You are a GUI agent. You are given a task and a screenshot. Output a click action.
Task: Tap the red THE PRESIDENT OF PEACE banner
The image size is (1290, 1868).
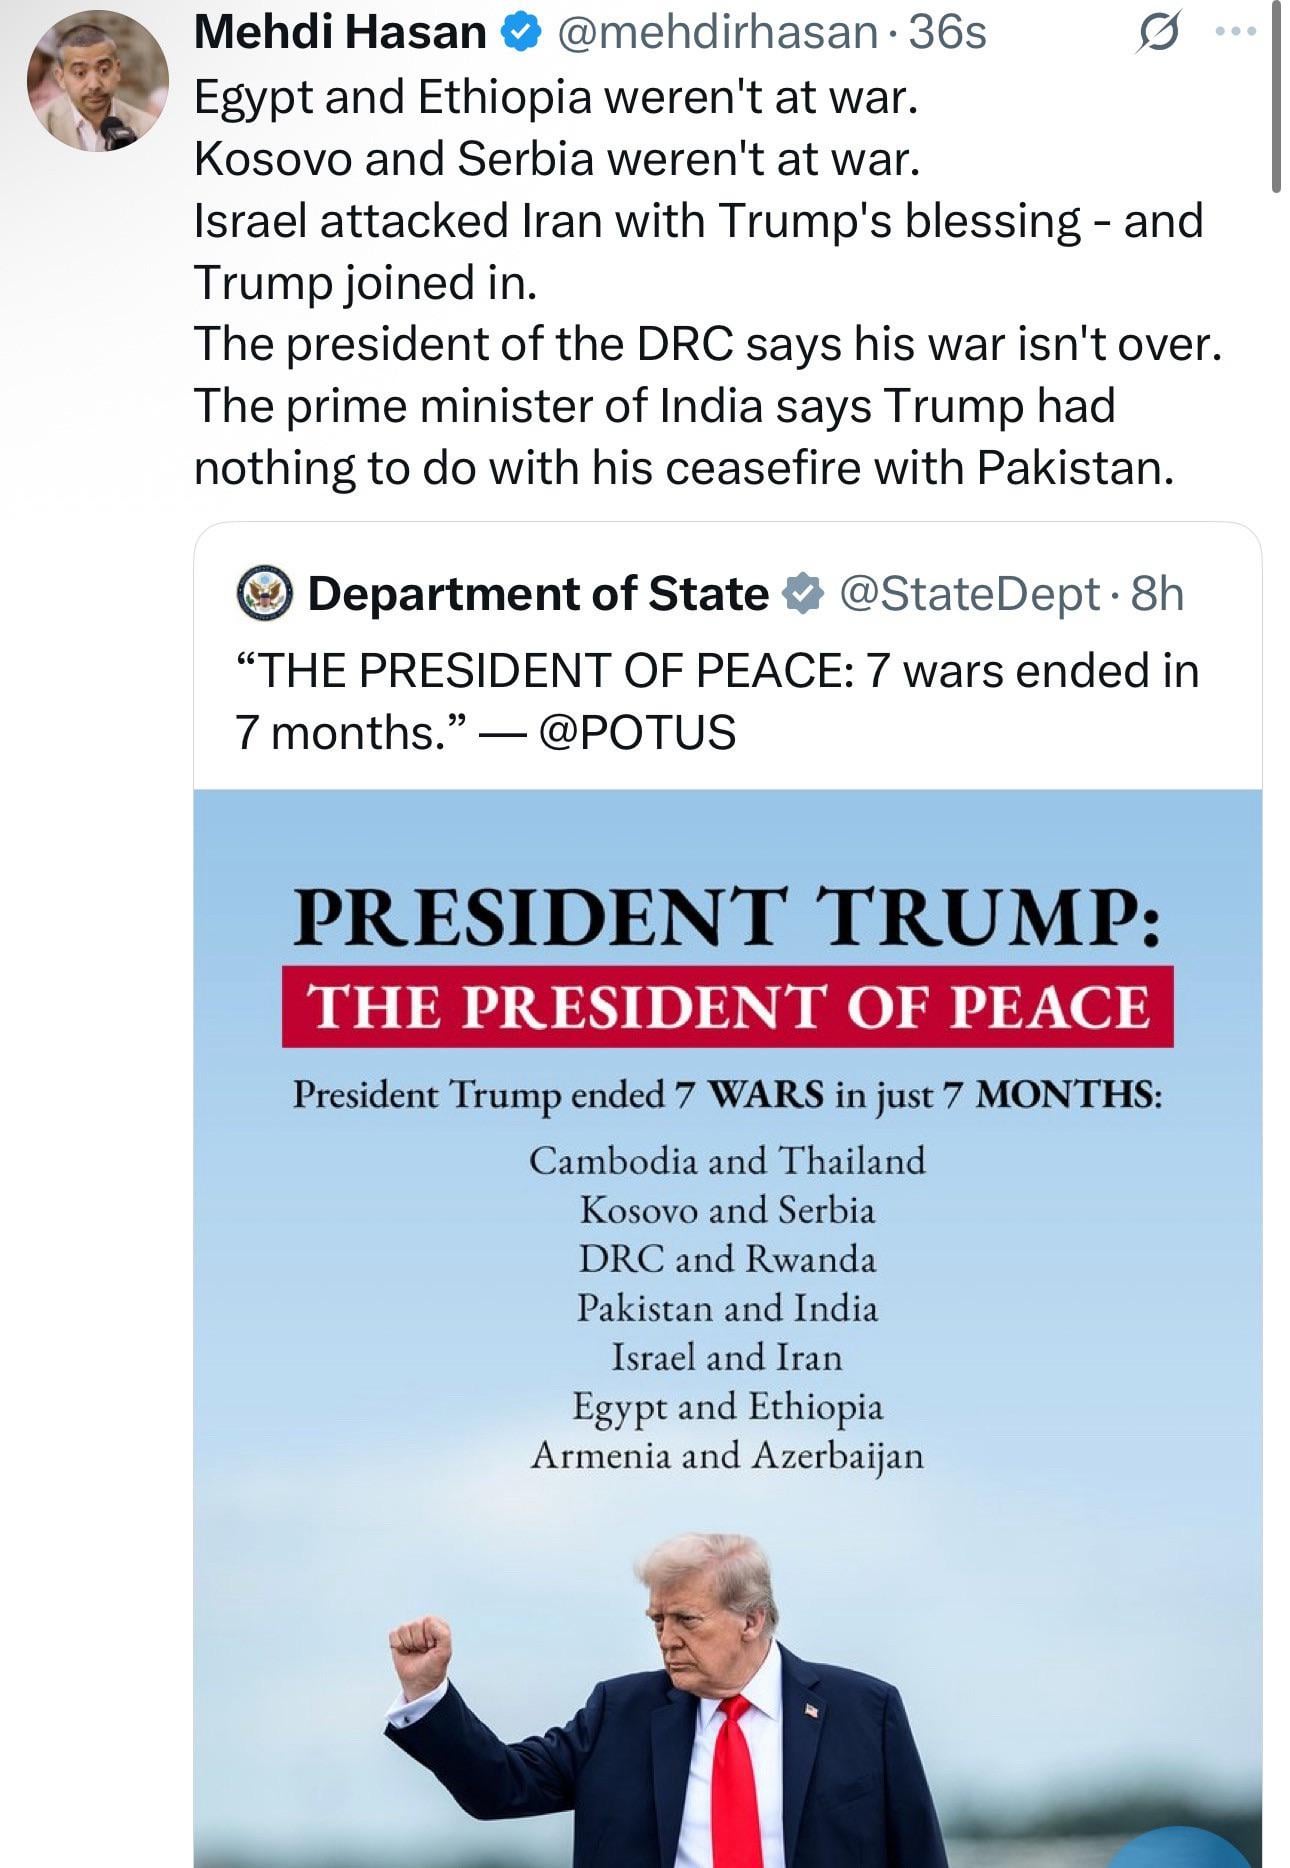coord(727,1007)
